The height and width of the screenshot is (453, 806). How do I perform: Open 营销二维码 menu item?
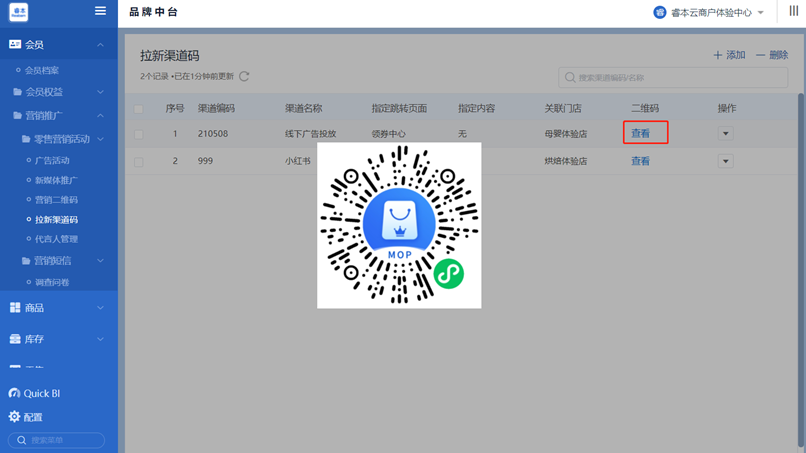click(x=56, y=200)
